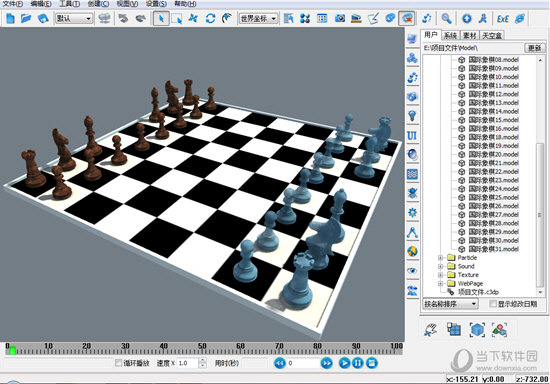Click the green timeline playhead marker
The height and width of the screenshot is (384, 550).
[13, 350]
